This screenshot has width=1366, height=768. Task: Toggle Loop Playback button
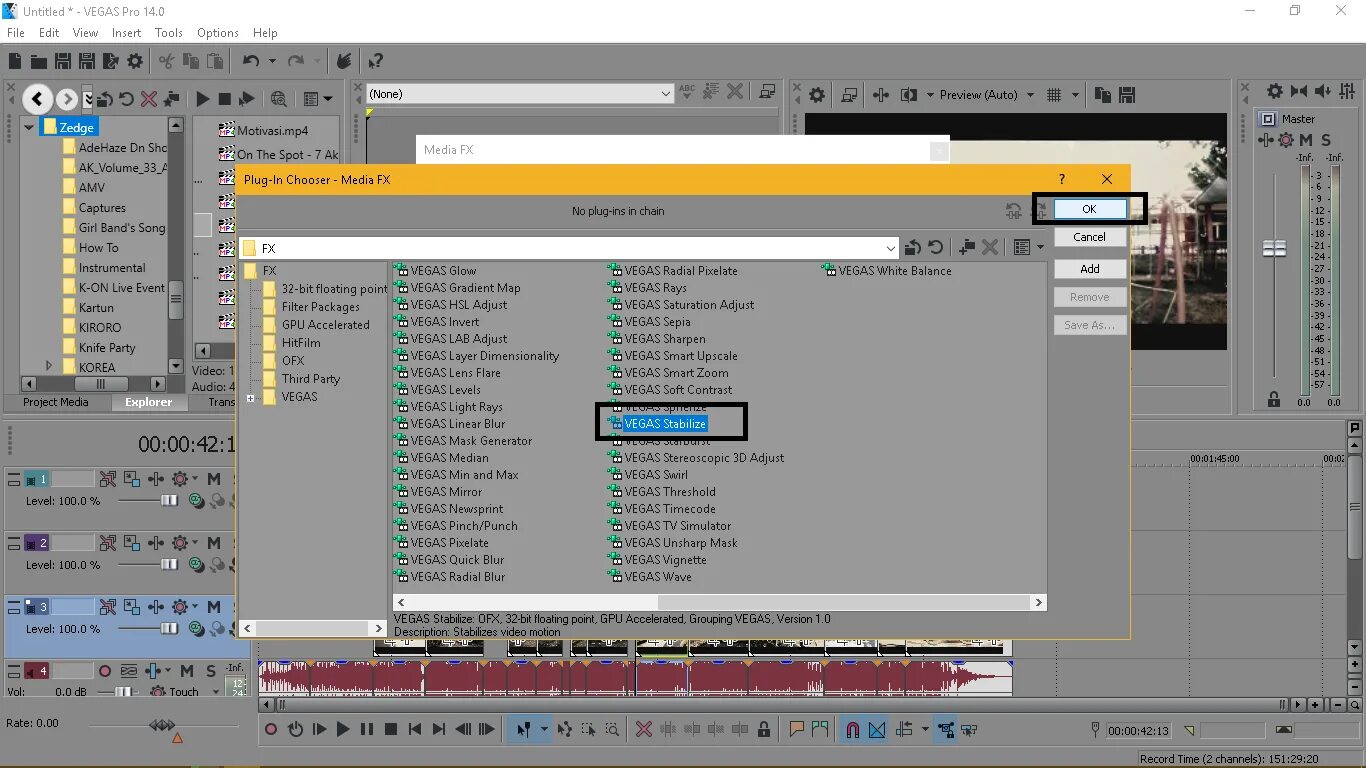[x=295, y=730]
